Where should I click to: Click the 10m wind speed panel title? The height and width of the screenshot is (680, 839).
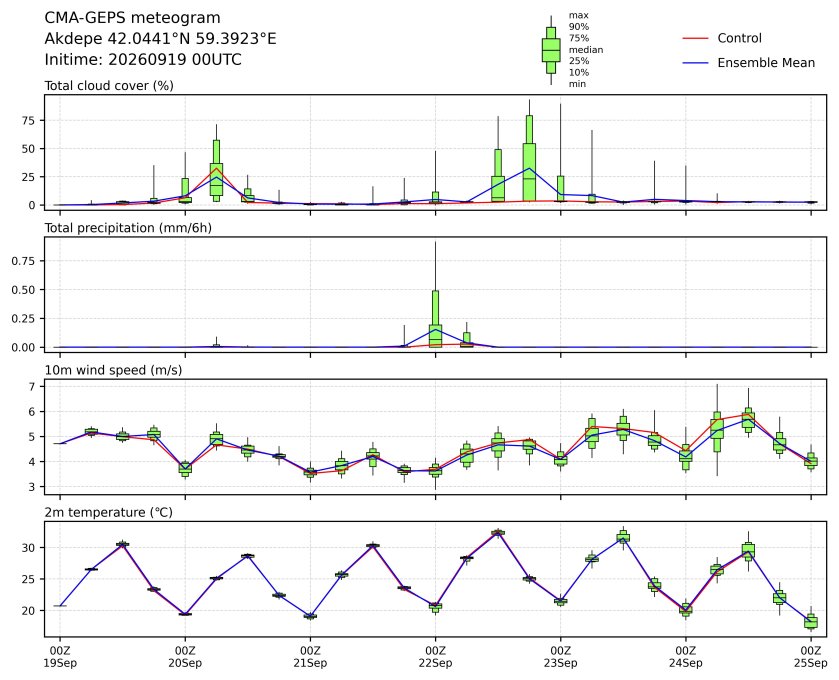coord(113,370)
